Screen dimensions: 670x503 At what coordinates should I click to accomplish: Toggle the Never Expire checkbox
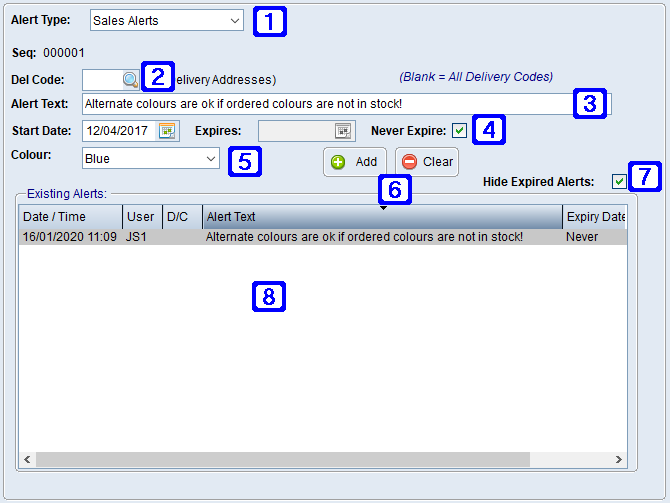(459, 130)
